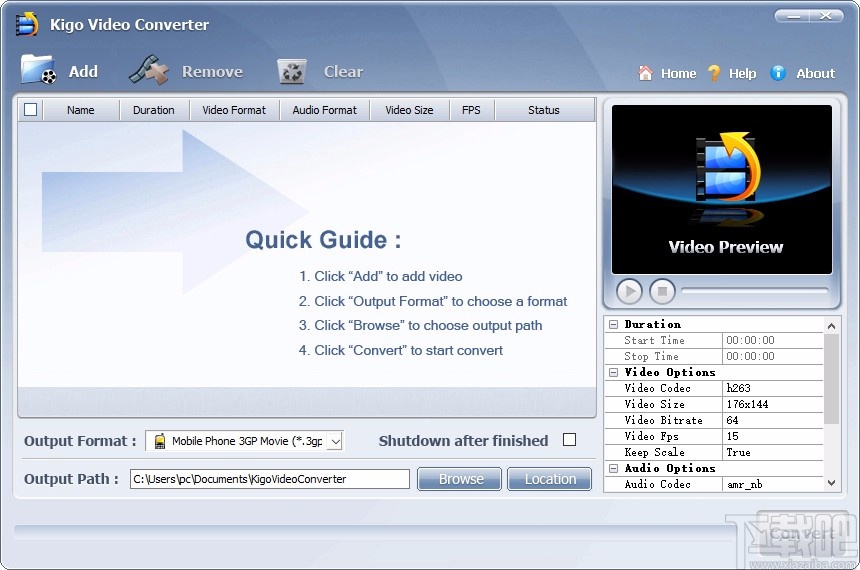
Task: Click the Output Path text field
Action: 270,479
